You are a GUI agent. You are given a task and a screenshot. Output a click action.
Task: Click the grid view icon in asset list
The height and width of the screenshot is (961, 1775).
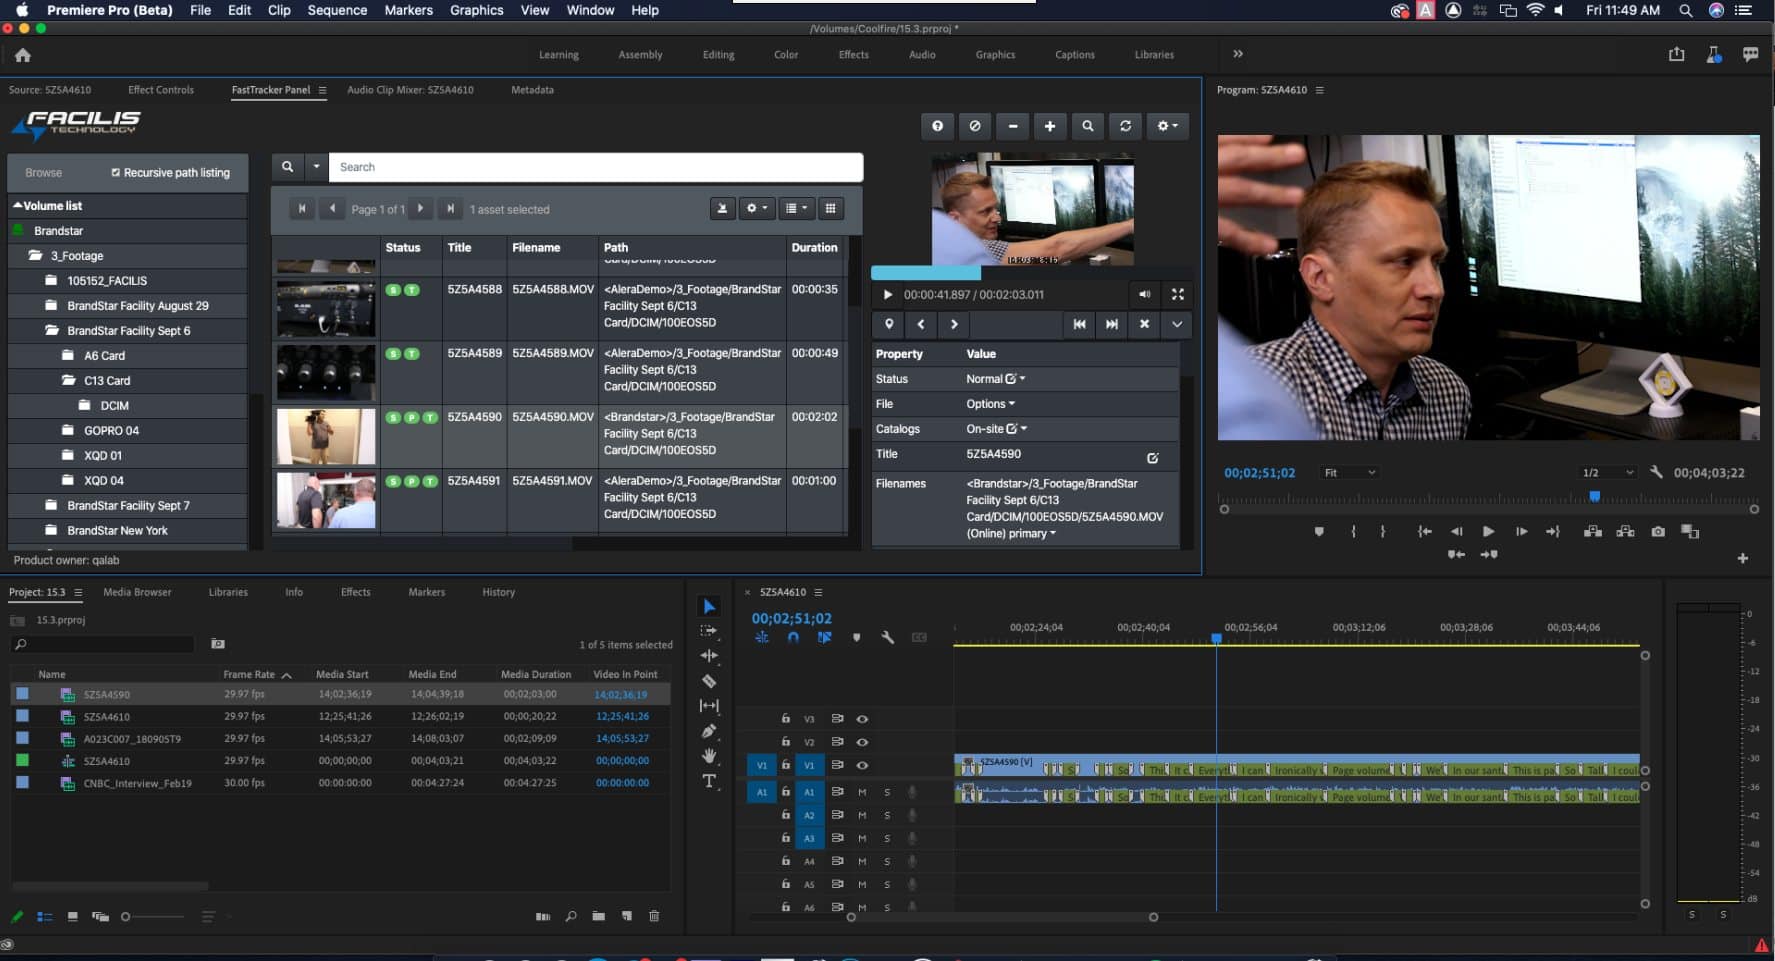[x=830, y=208]
